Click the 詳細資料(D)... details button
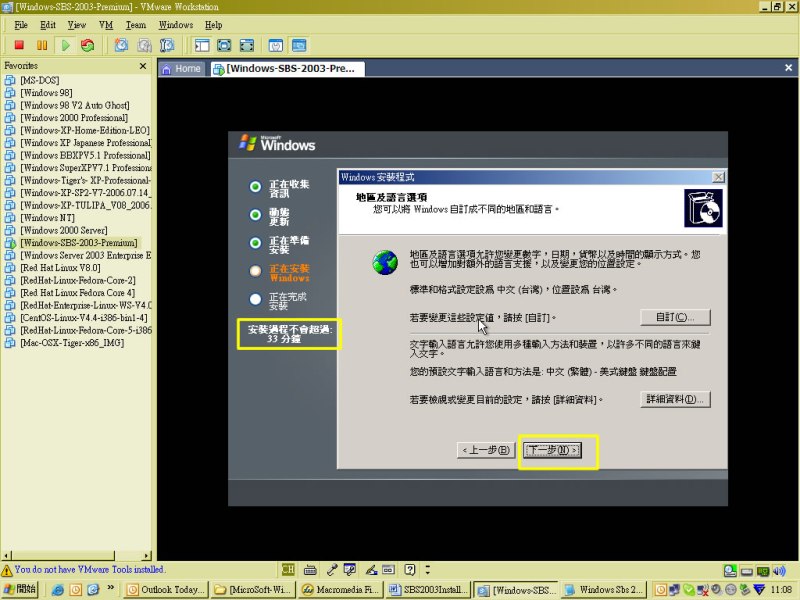The height and width of the screenshot is (600, 800). (675, 399)
